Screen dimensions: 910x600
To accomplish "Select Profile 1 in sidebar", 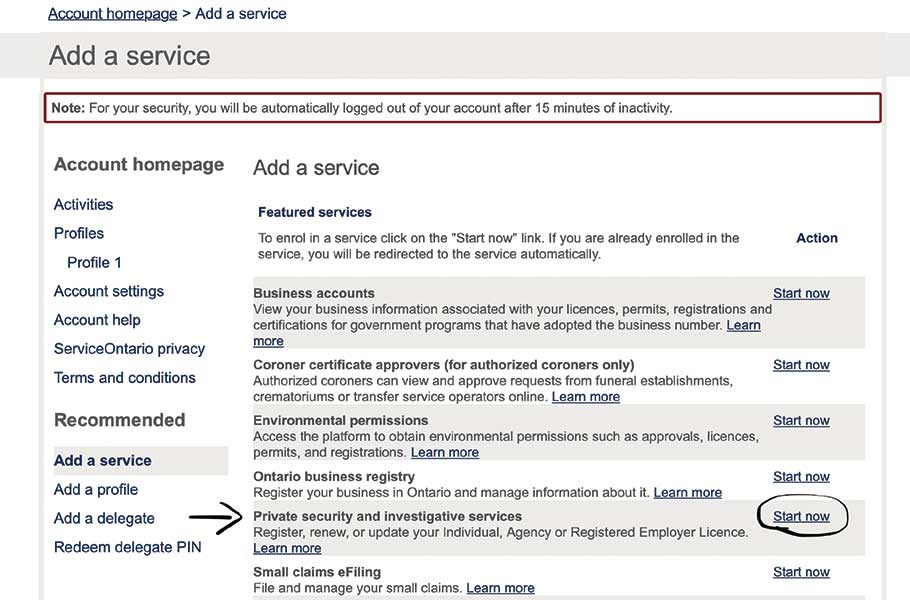I will click(94, 262).
